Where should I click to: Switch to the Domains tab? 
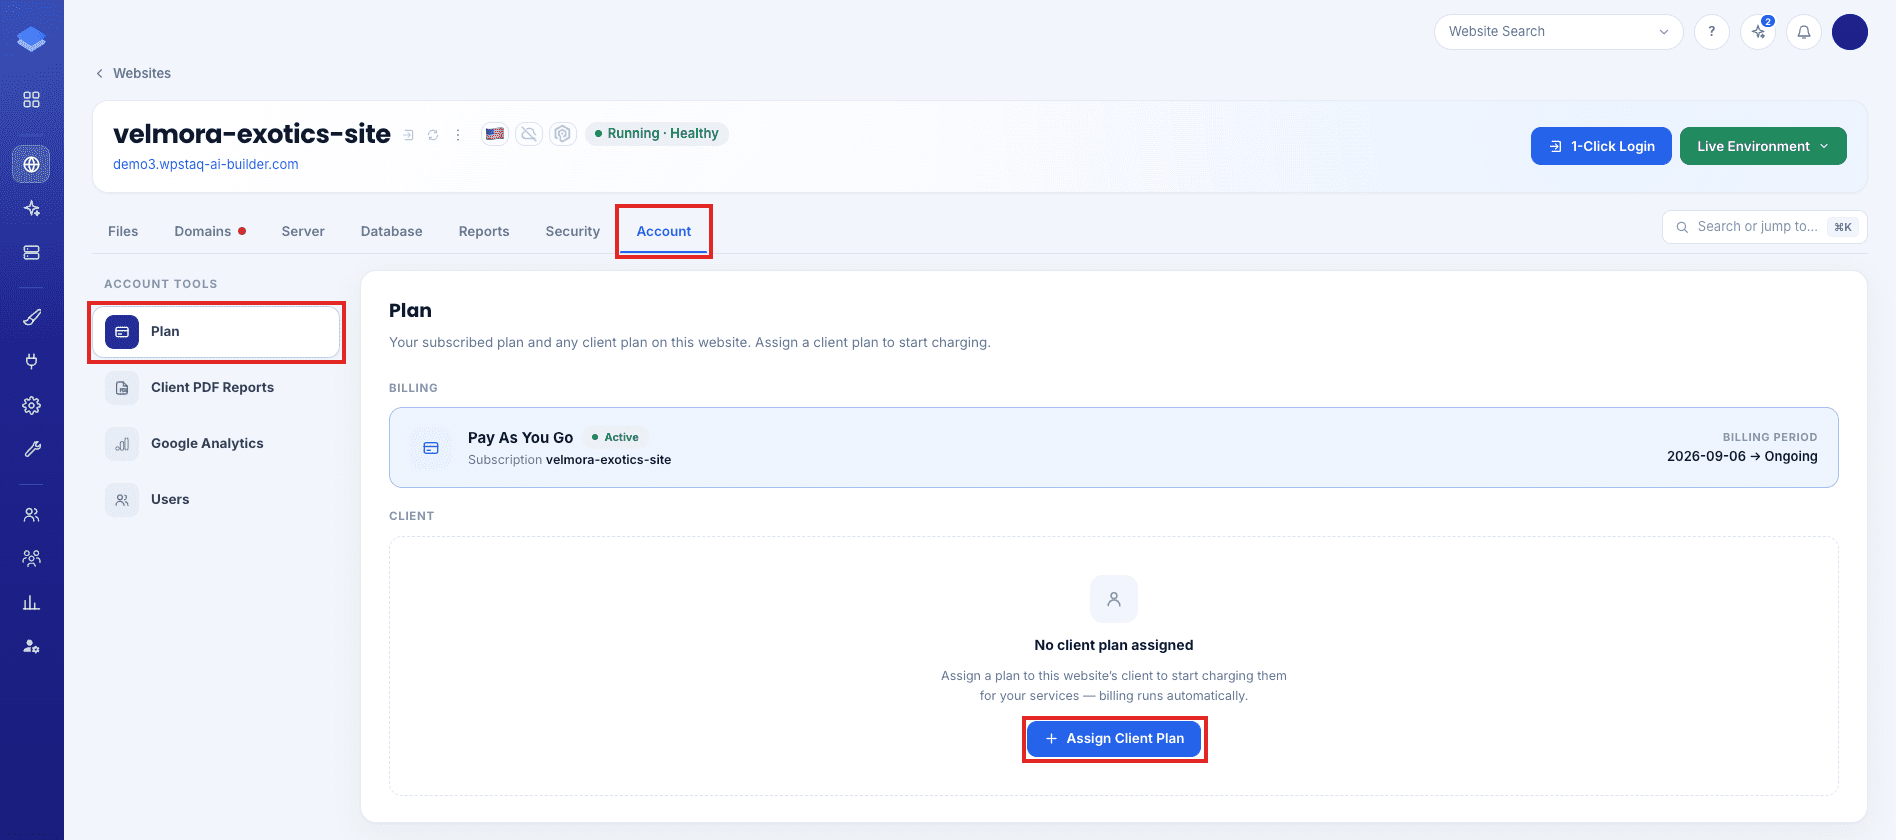point(210,231)
